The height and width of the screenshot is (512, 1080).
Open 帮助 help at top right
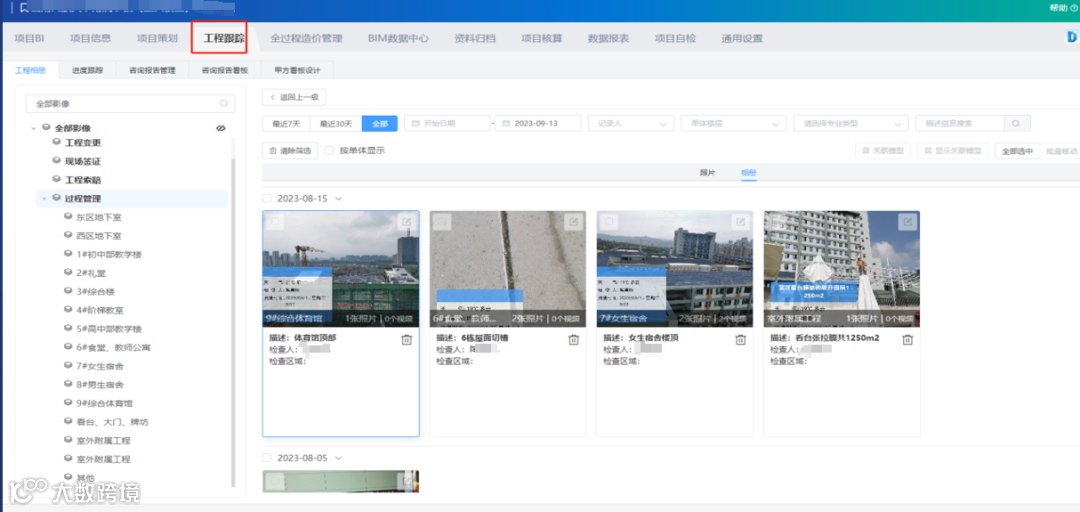[1063, 8]
